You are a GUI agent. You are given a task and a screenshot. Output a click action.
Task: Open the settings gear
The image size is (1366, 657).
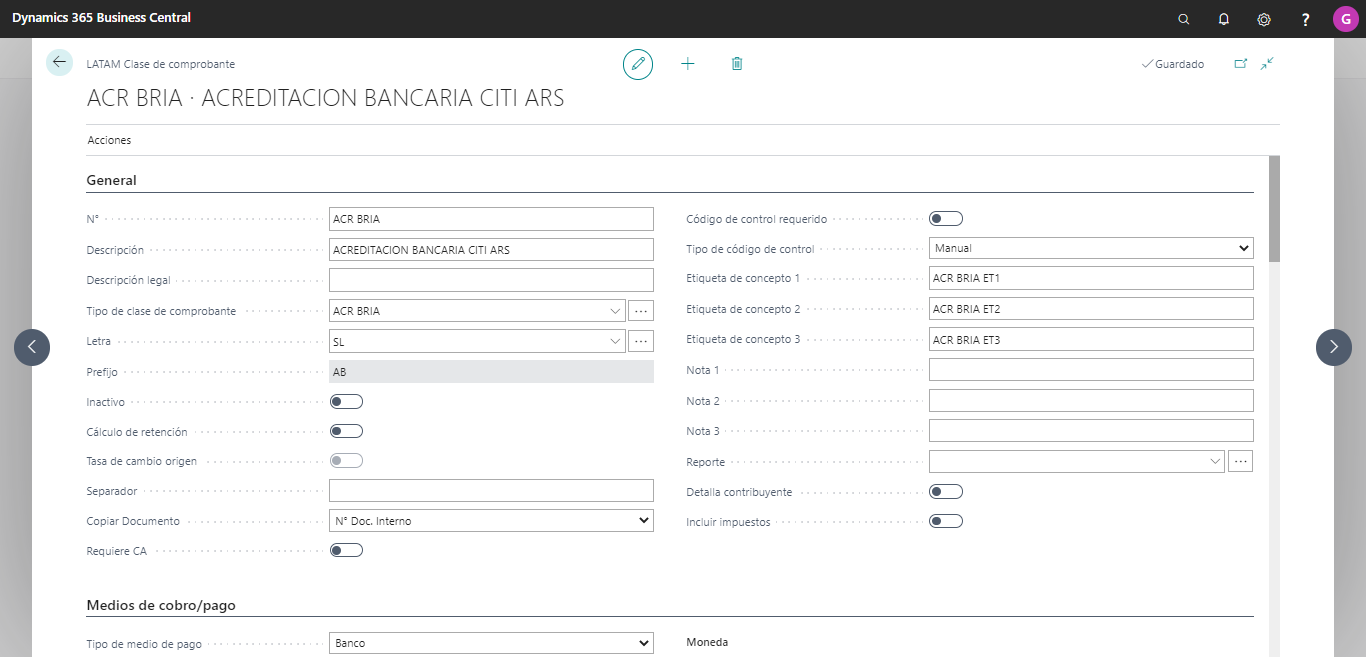[x=1264, y=19]
